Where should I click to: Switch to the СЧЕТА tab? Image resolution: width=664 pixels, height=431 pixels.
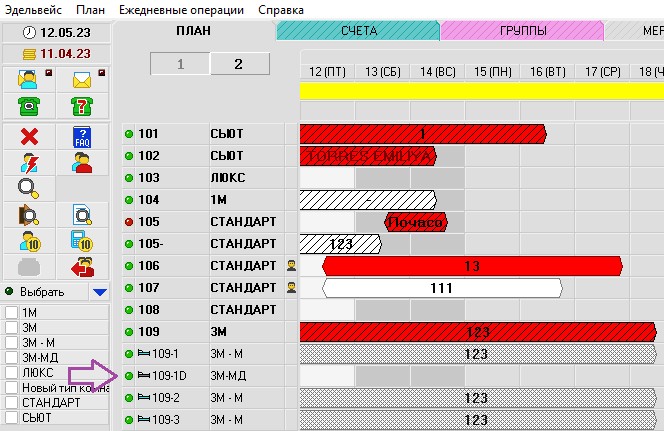click(x=358, y=31)
